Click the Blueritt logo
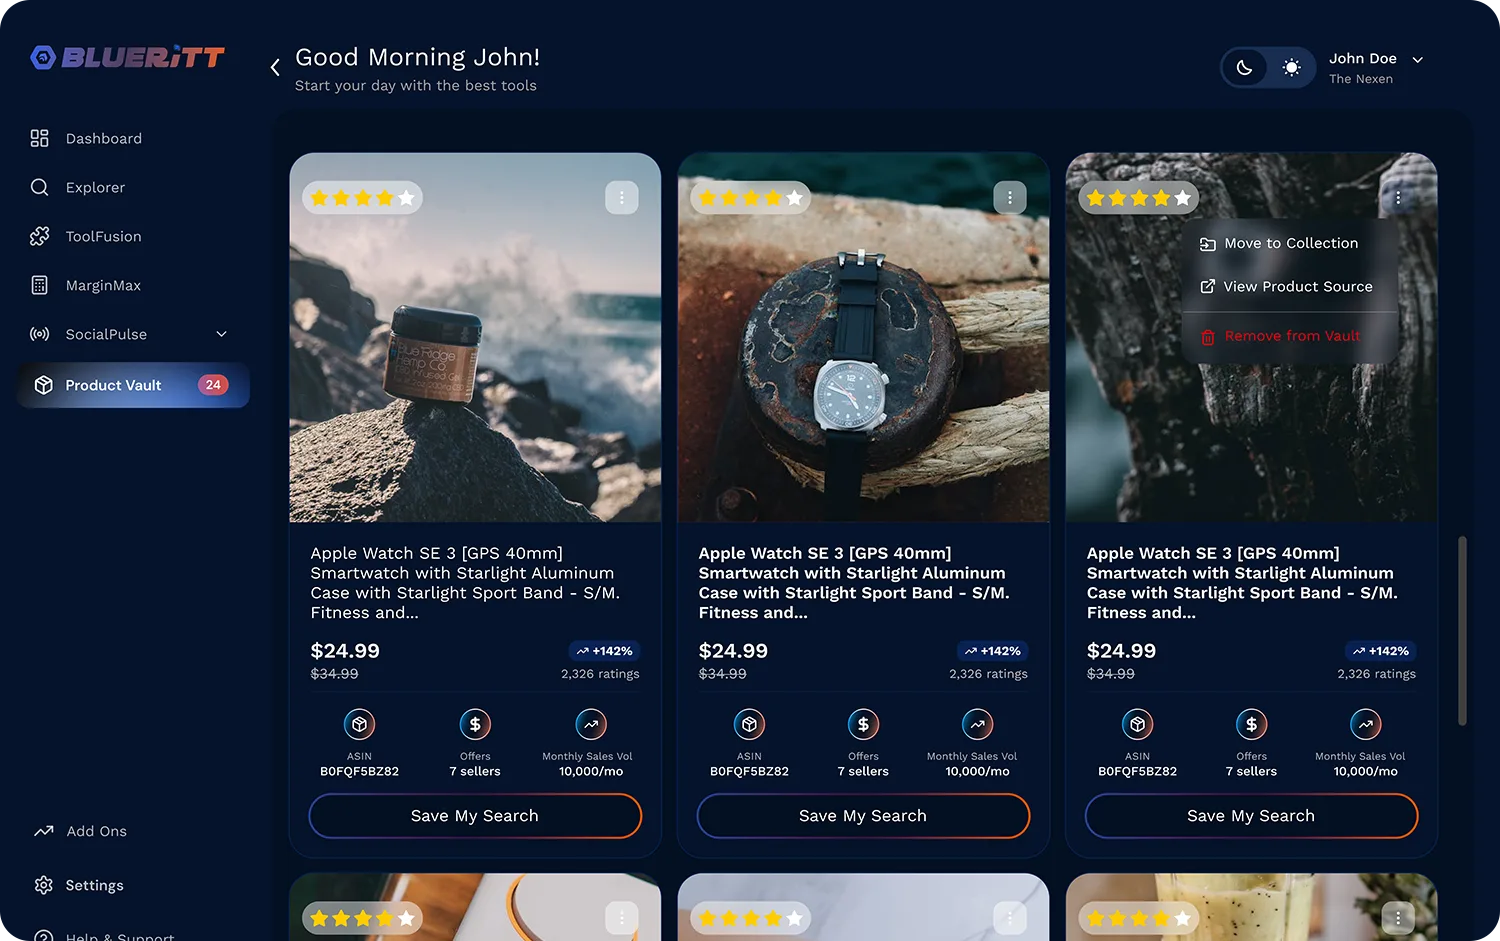This screenshot has width=1500, height=941. 127,57
